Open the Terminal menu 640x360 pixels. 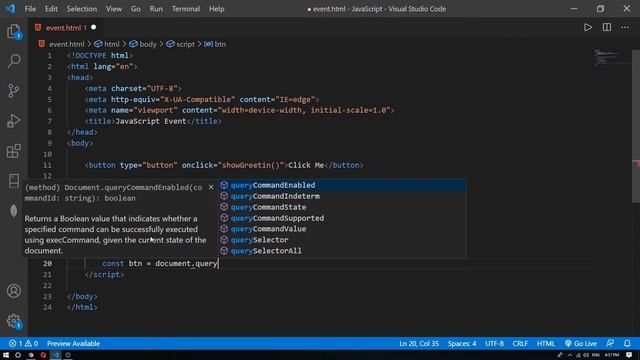point(186,9)
